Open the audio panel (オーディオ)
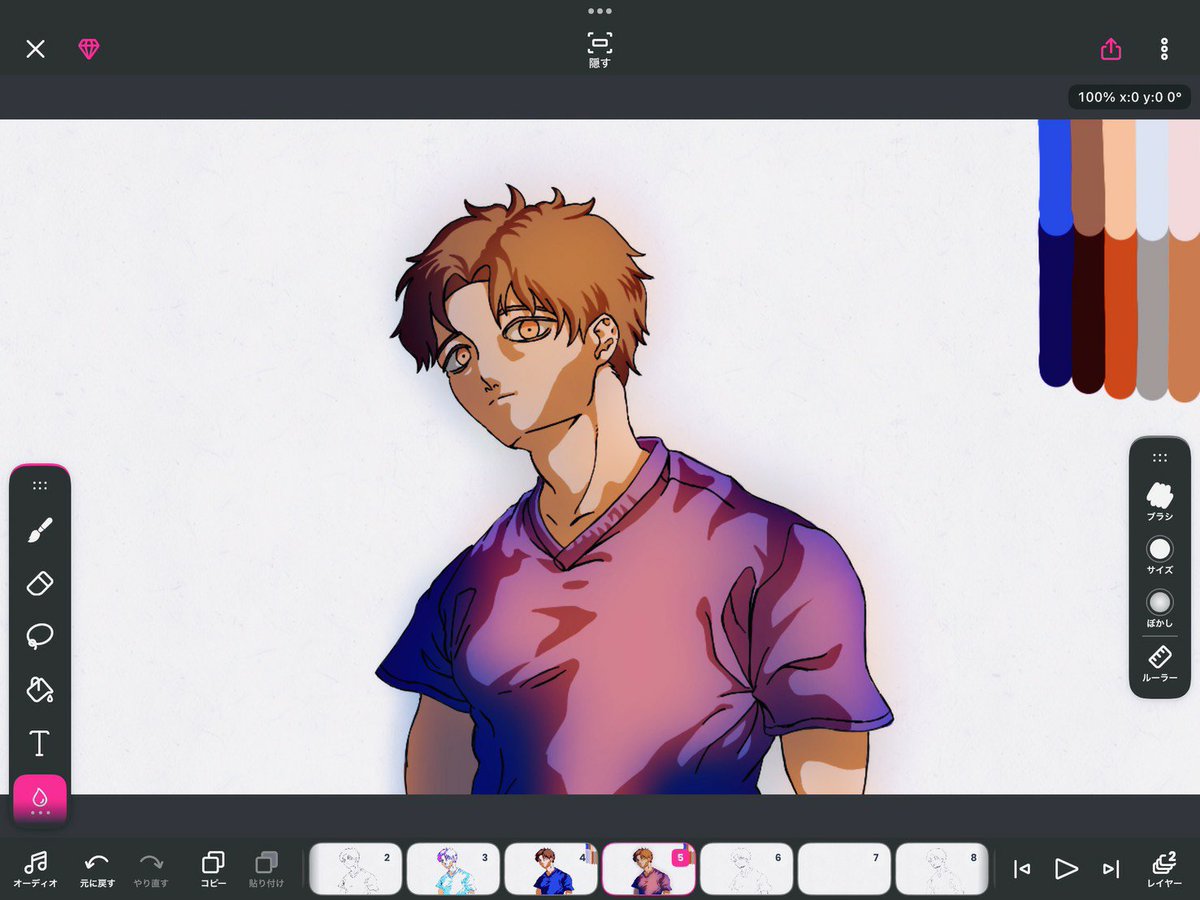 click(36, 869)
